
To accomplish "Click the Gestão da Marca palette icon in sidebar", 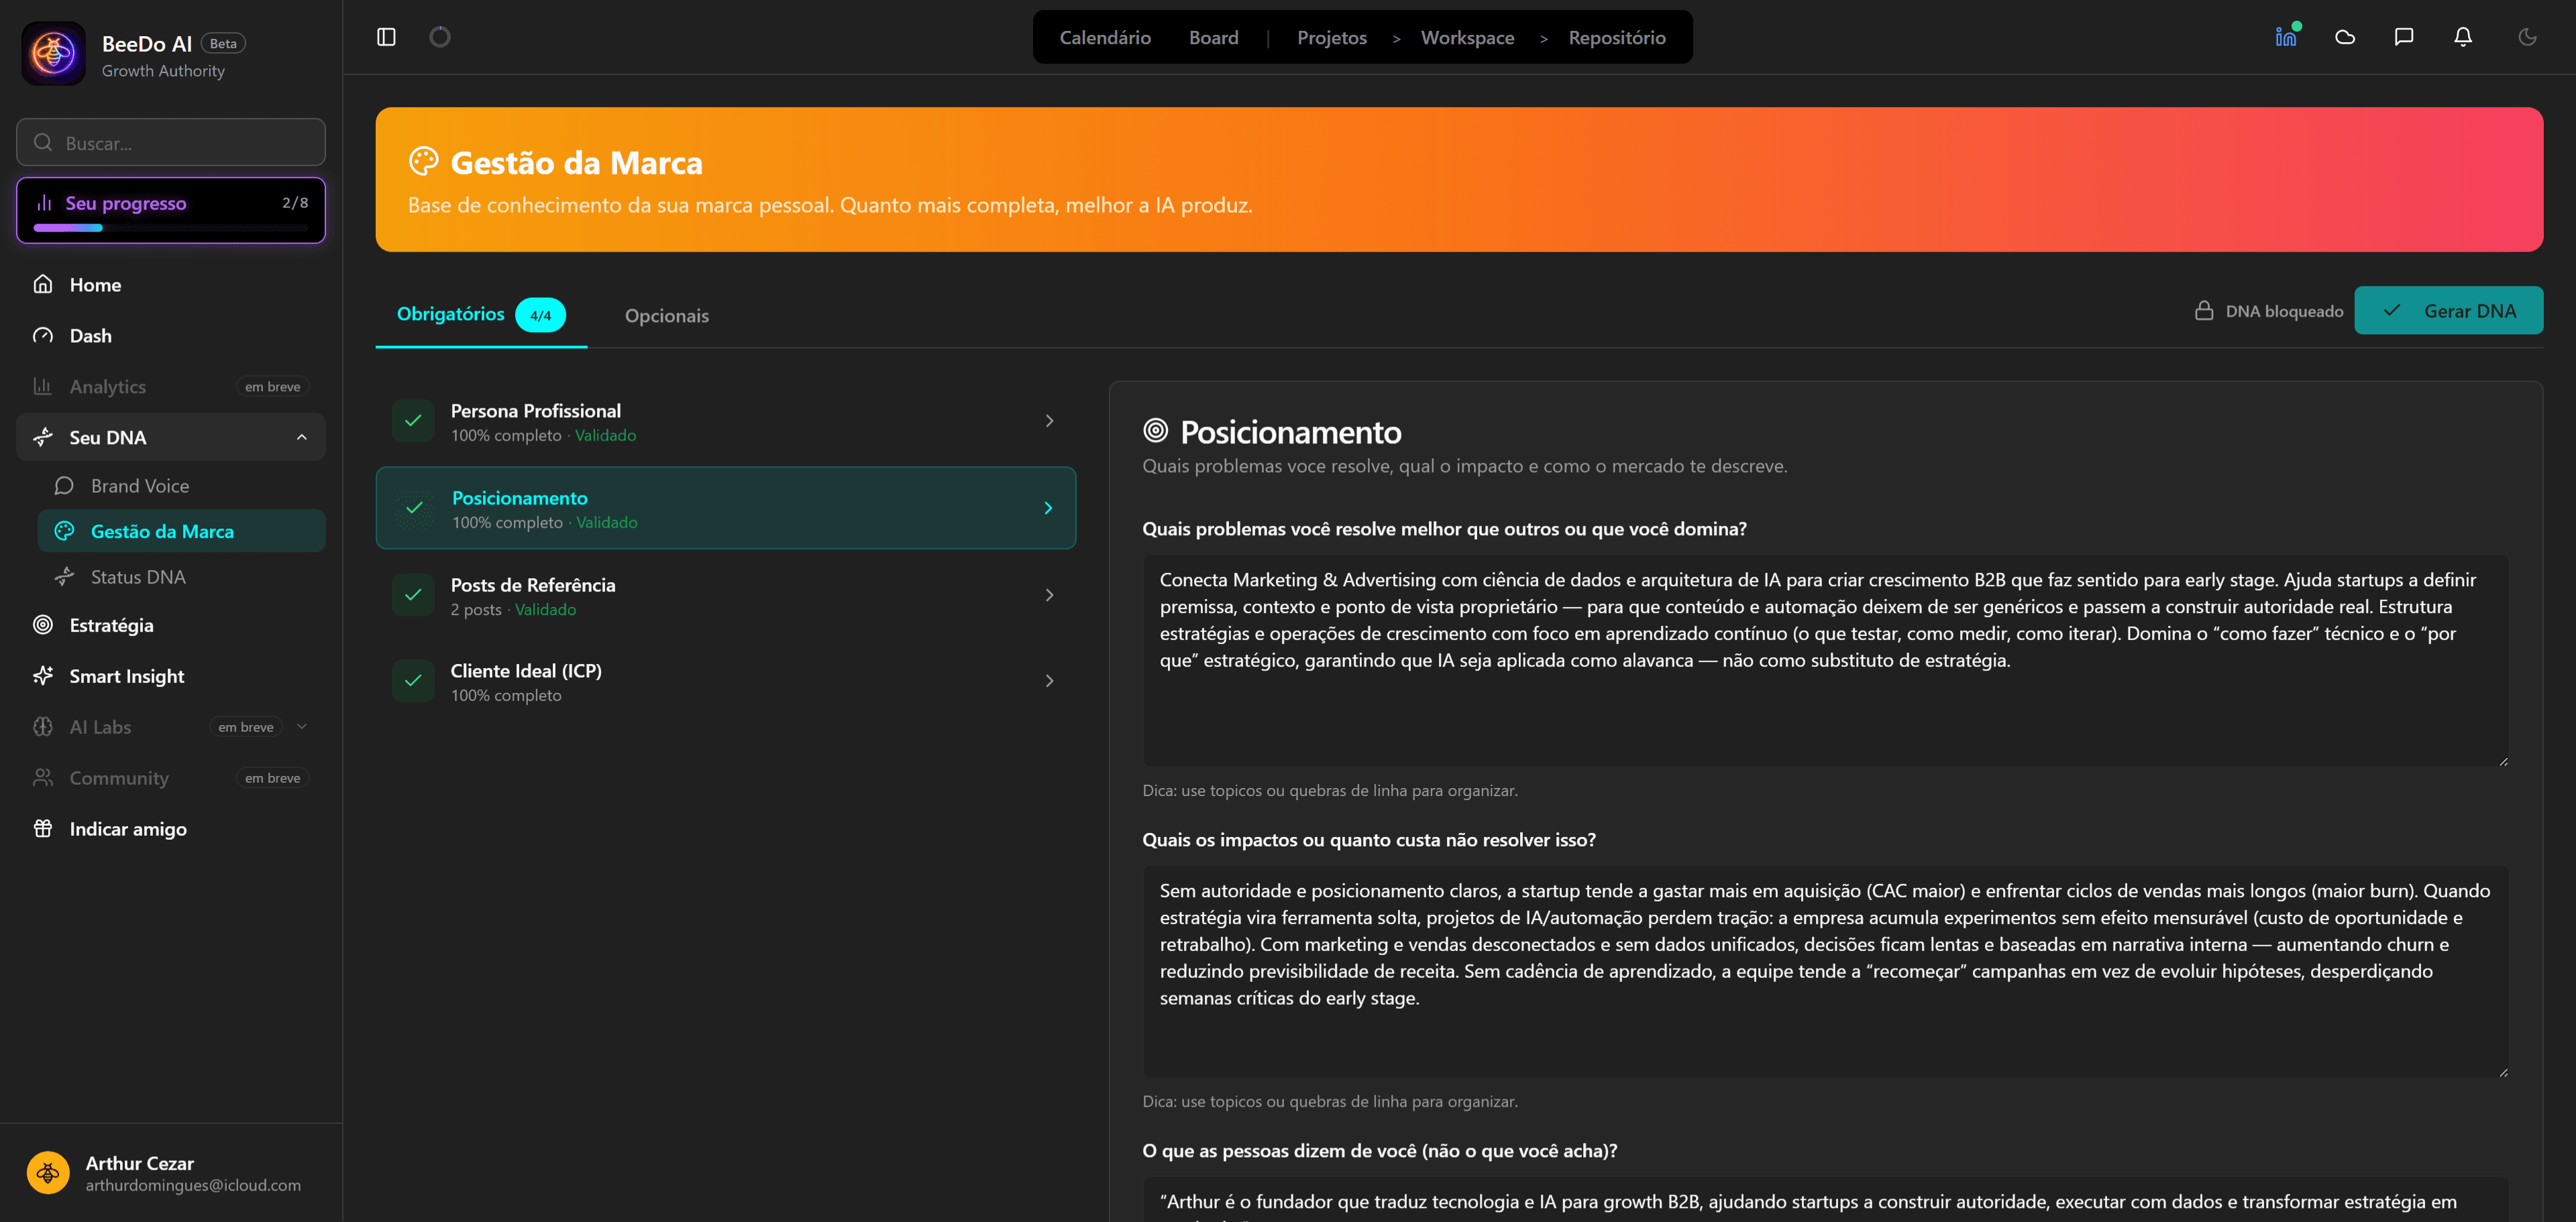I will 64,531.
